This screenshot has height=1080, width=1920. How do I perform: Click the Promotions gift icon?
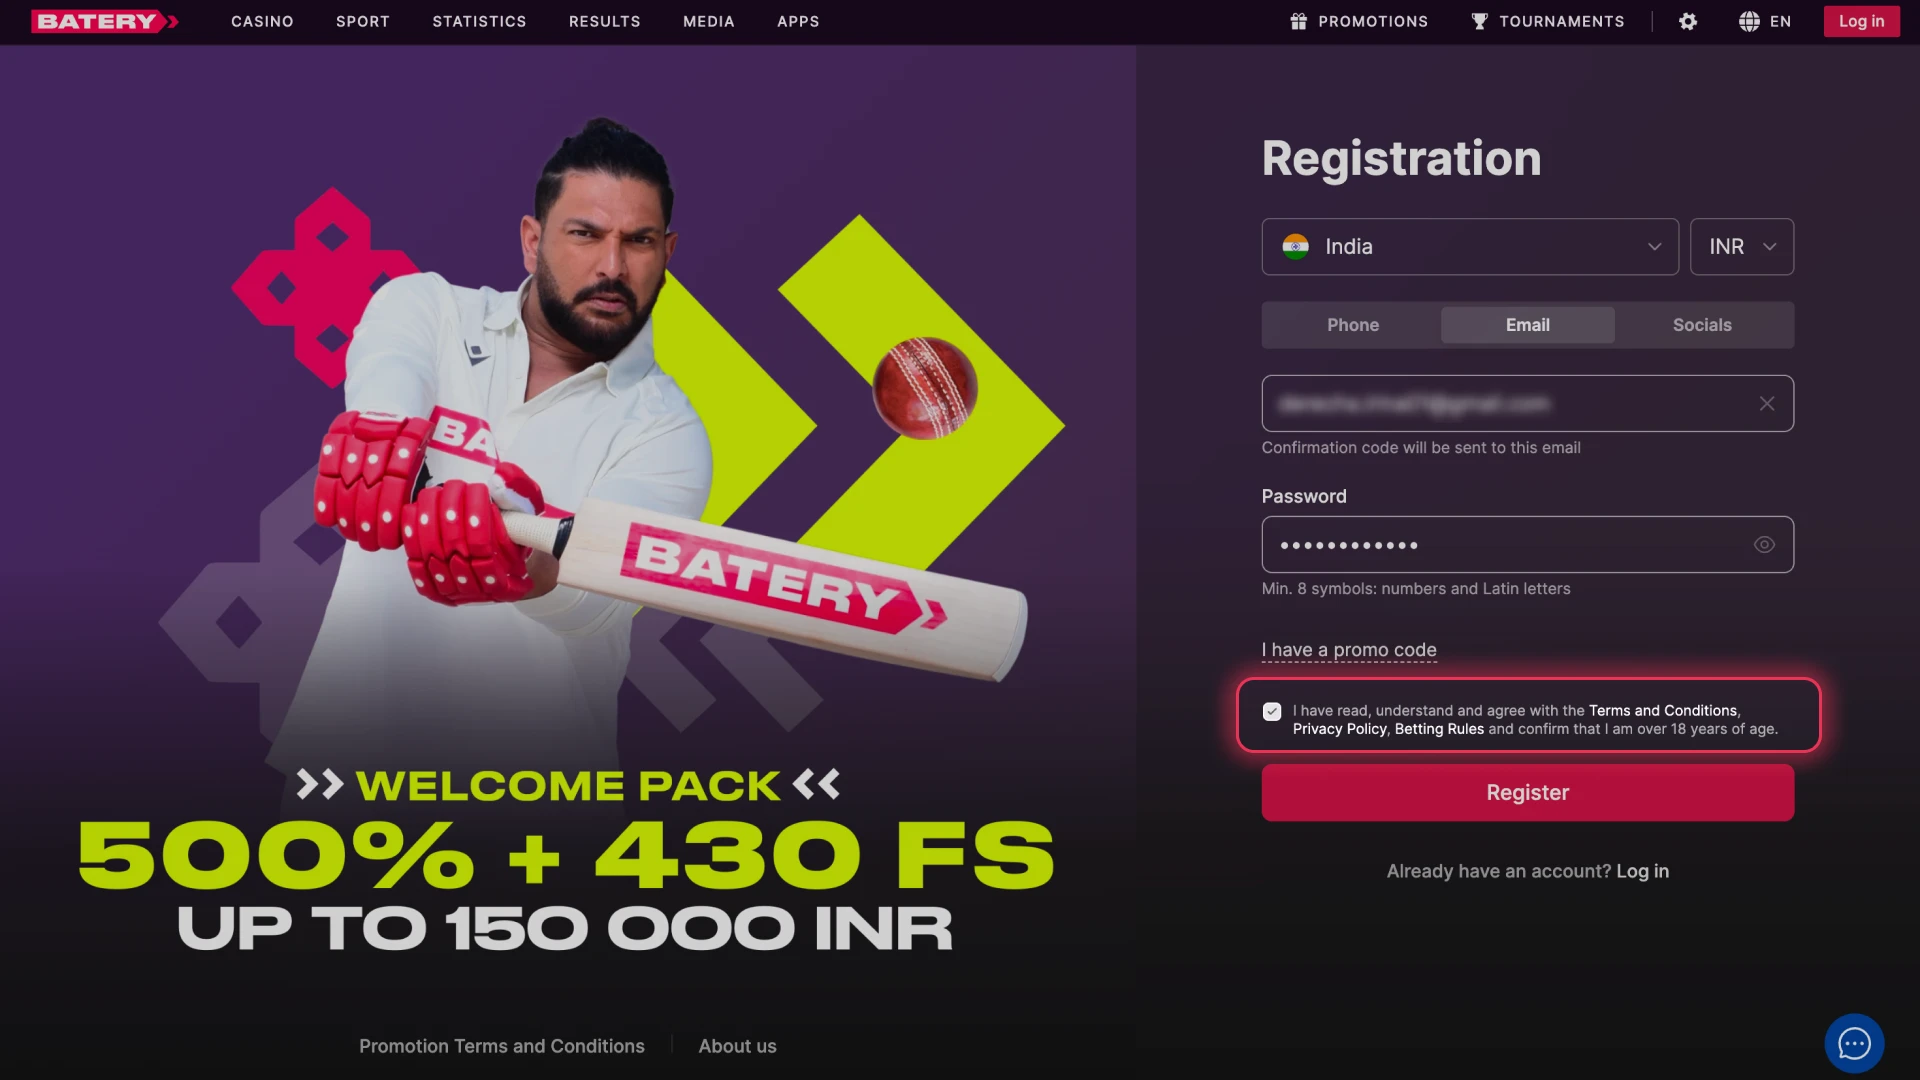point(1298,21)
